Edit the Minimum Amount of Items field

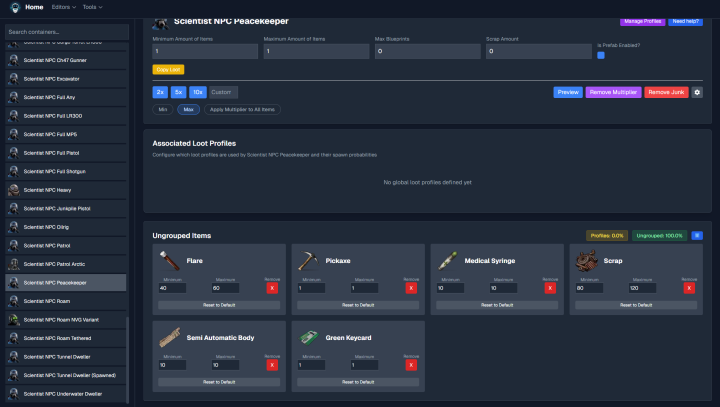[x=205, y=51]
